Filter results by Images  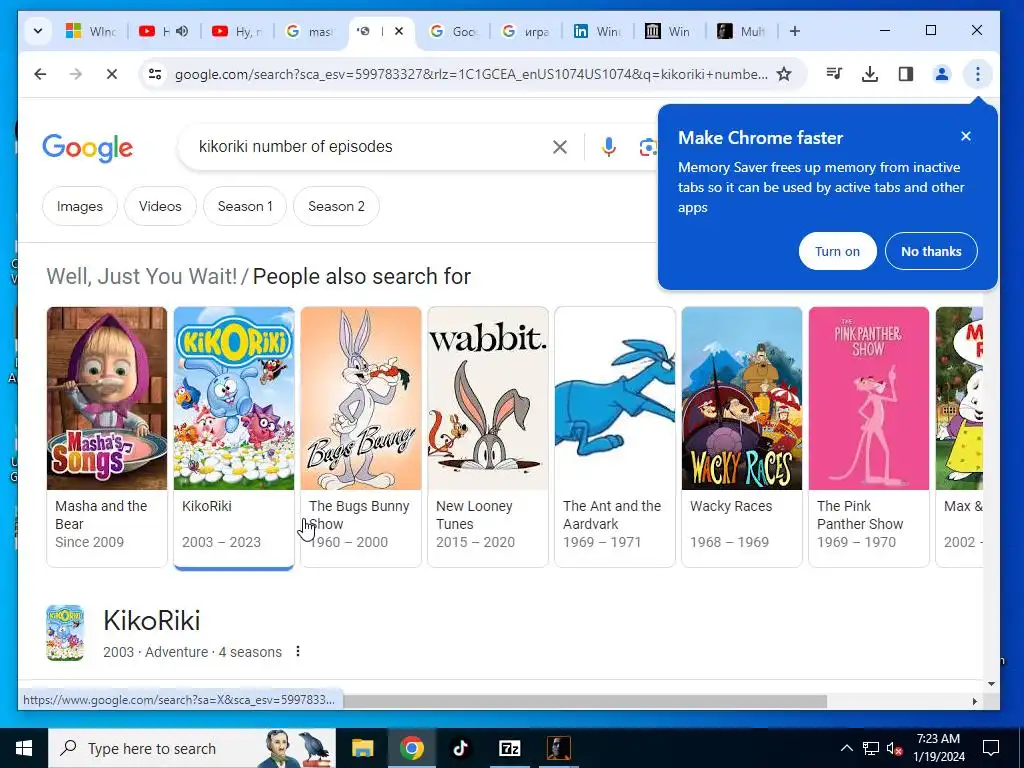(x=80, y=206)
